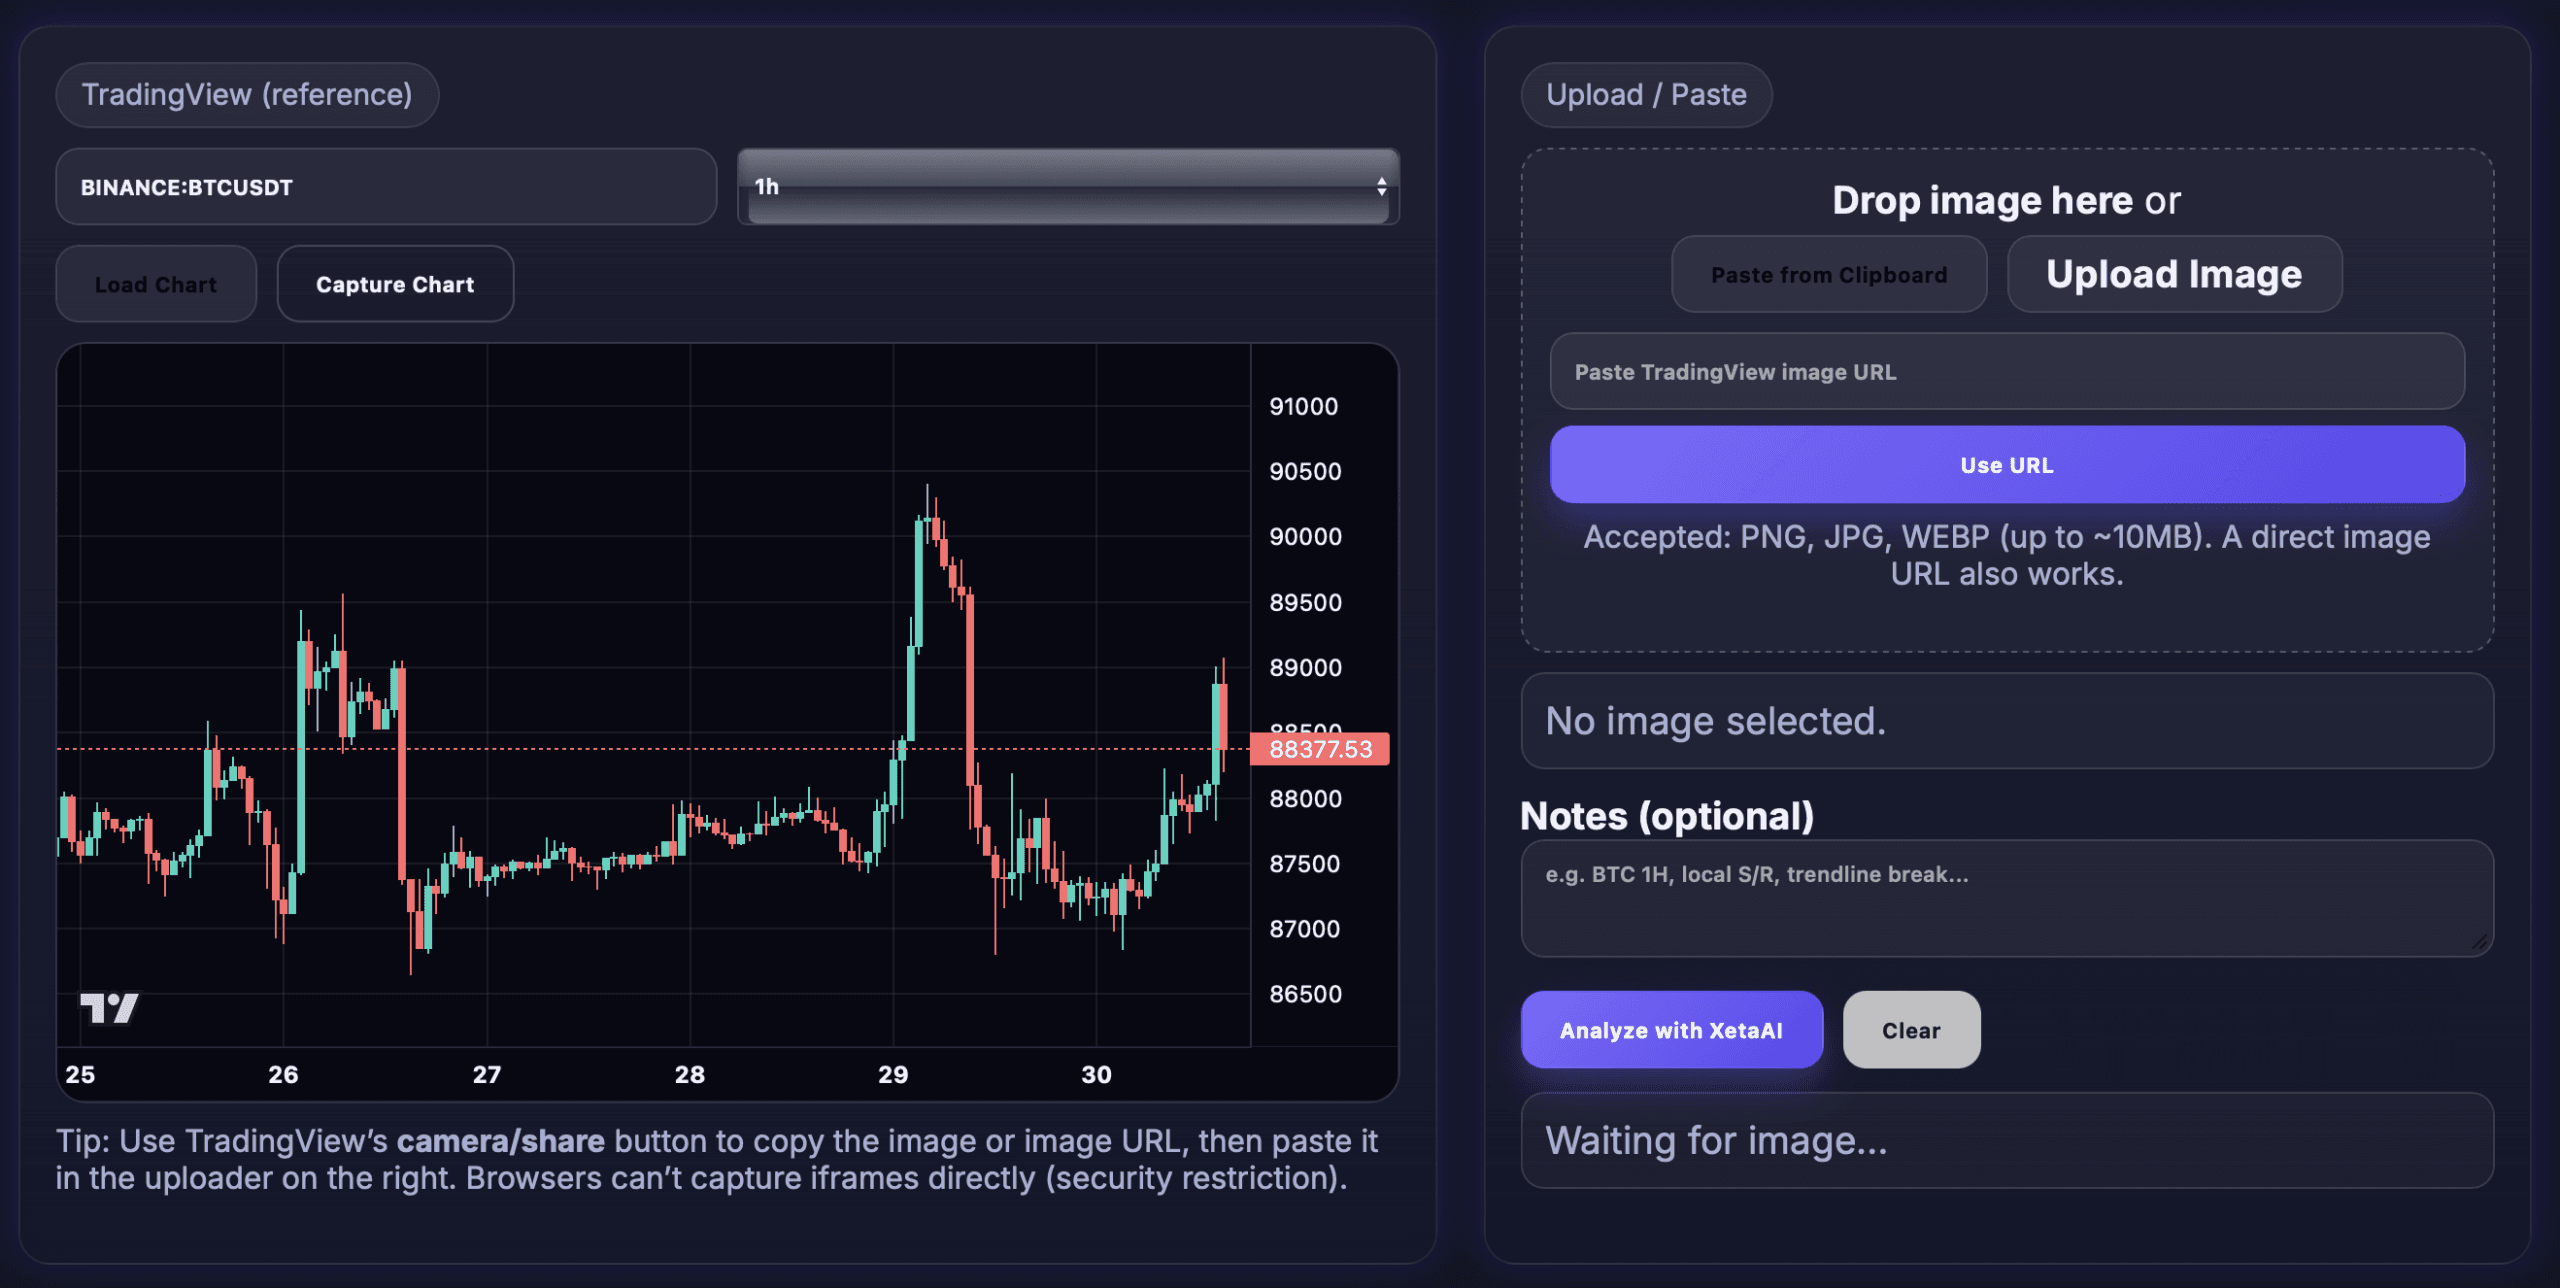Submit the URL with Use URL
Viewport: 2560px width, 1288px height.
tap(2006, 463)
